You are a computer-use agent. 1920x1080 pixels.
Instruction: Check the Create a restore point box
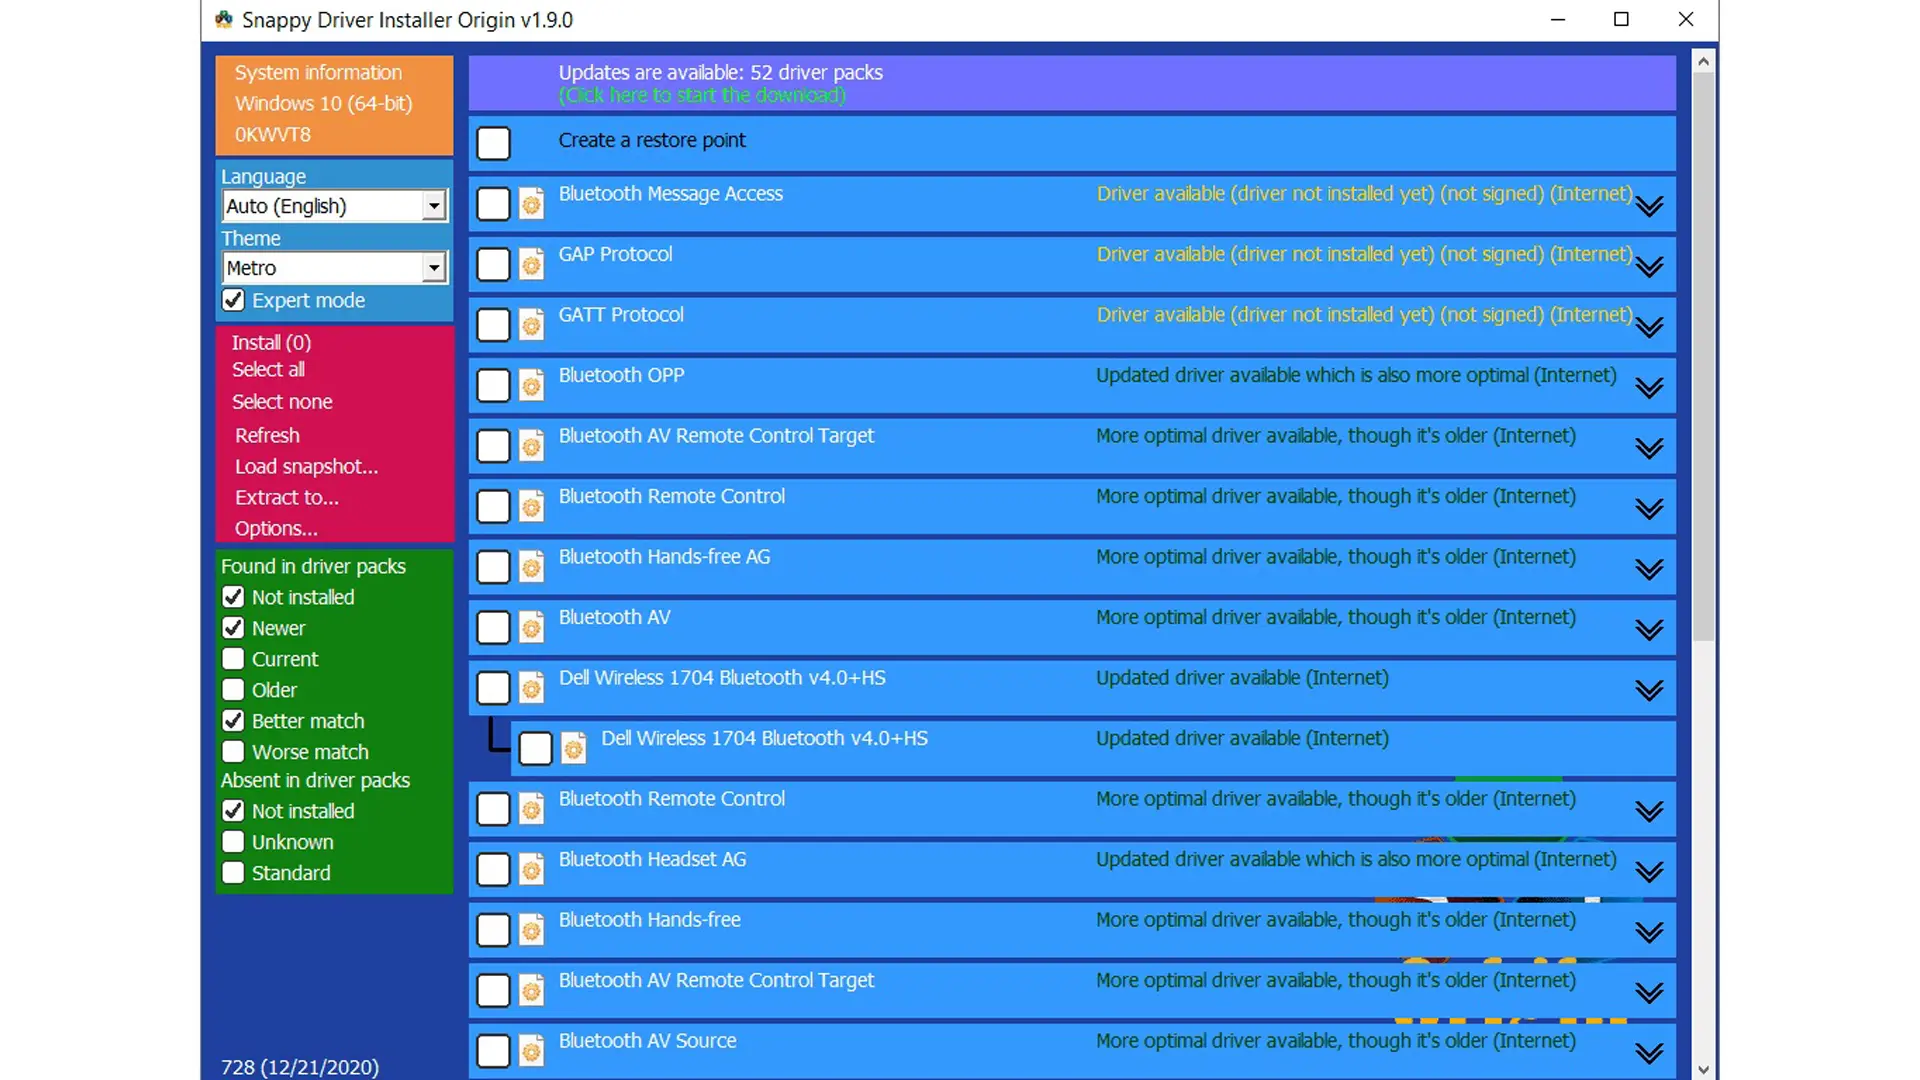coord(493,143)
